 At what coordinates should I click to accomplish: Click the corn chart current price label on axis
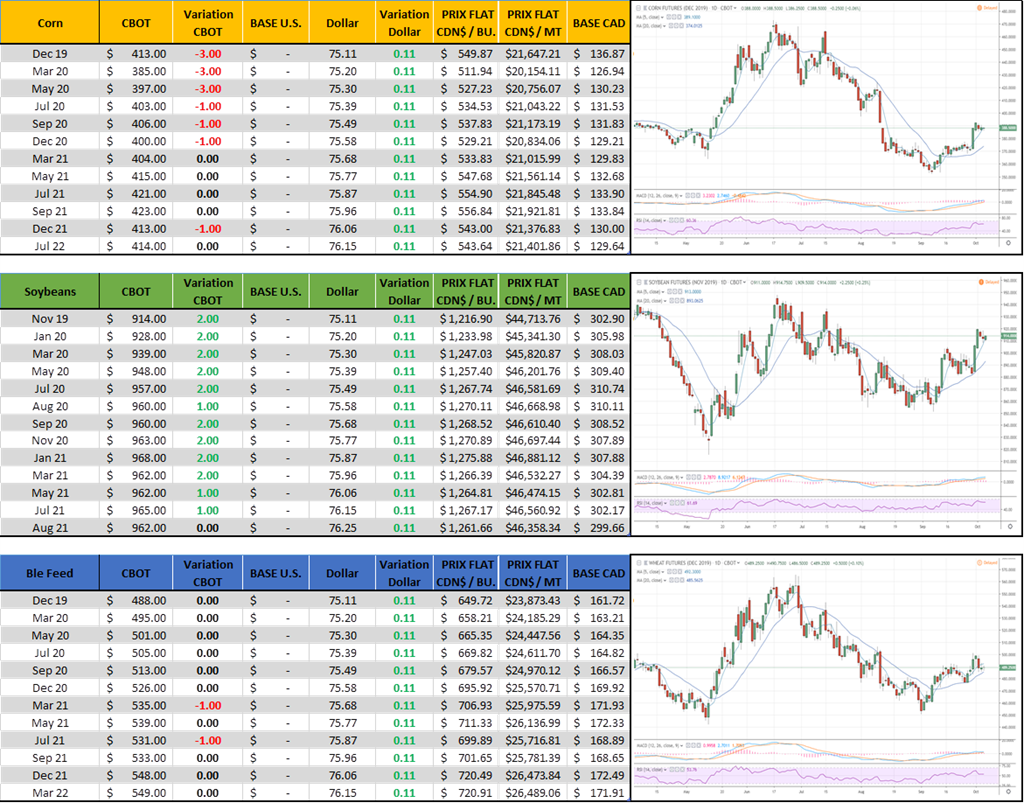click(x=1006, y=128)
